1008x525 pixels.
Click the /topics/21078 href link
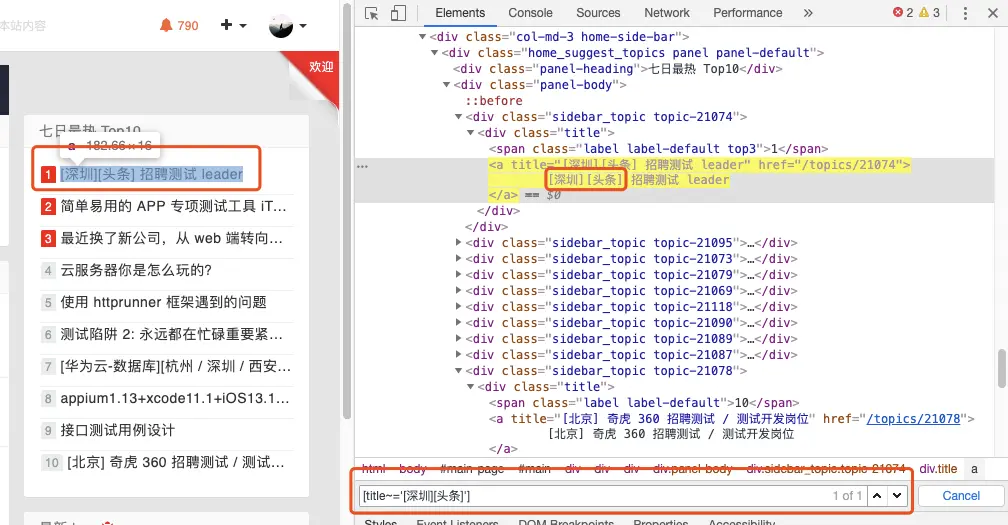point(914,419)
